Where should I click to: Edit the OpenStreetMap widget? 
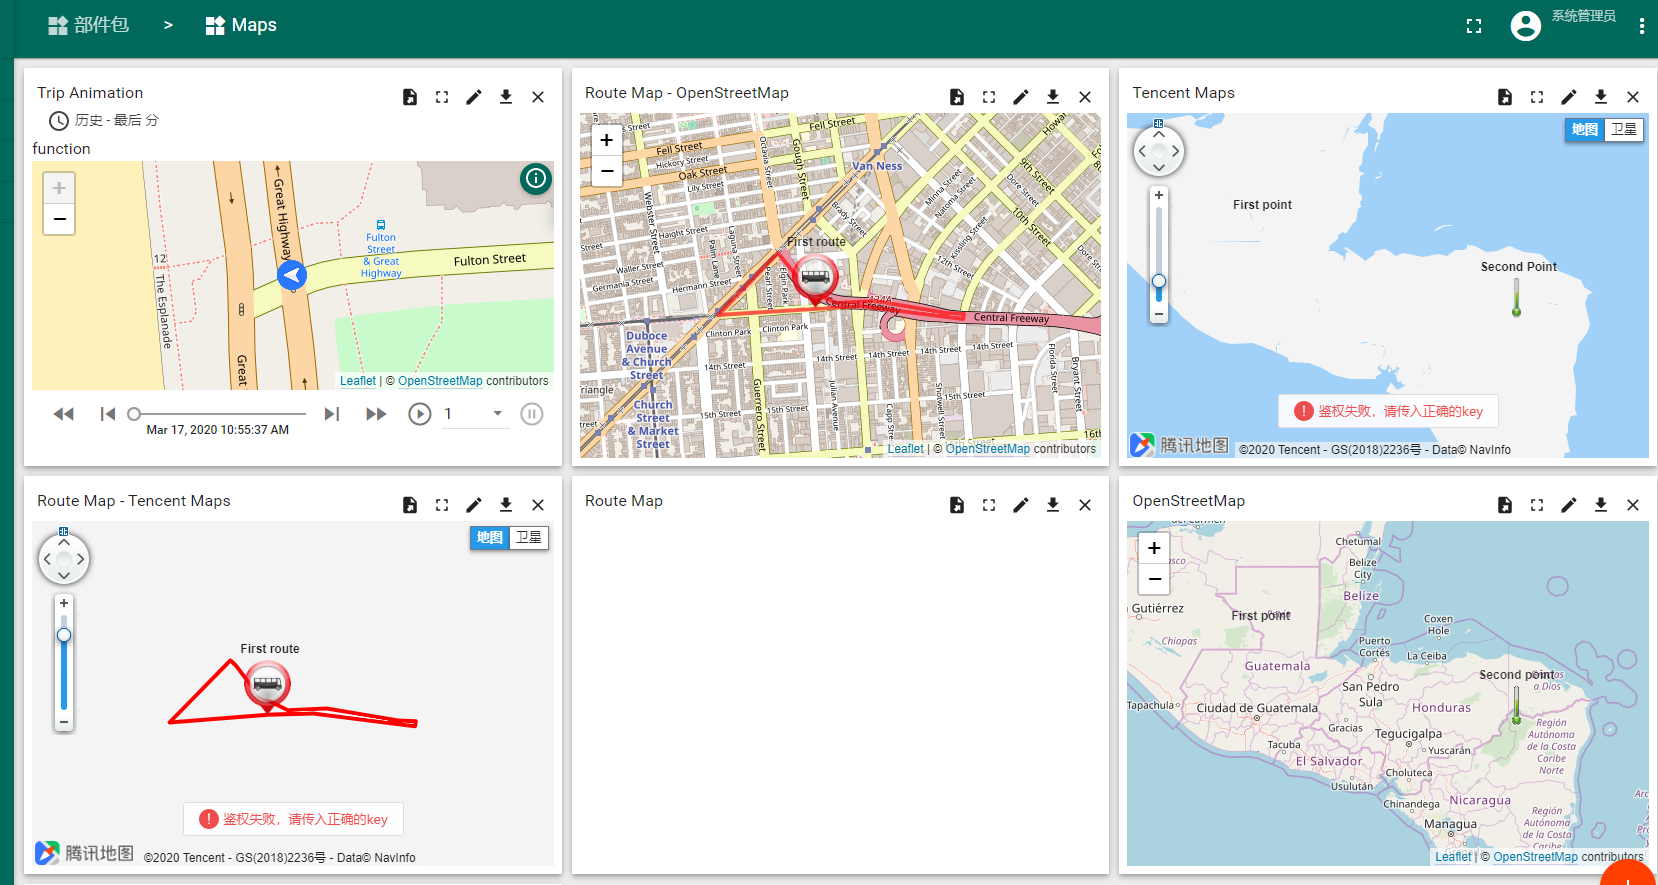click(1569, 505)
